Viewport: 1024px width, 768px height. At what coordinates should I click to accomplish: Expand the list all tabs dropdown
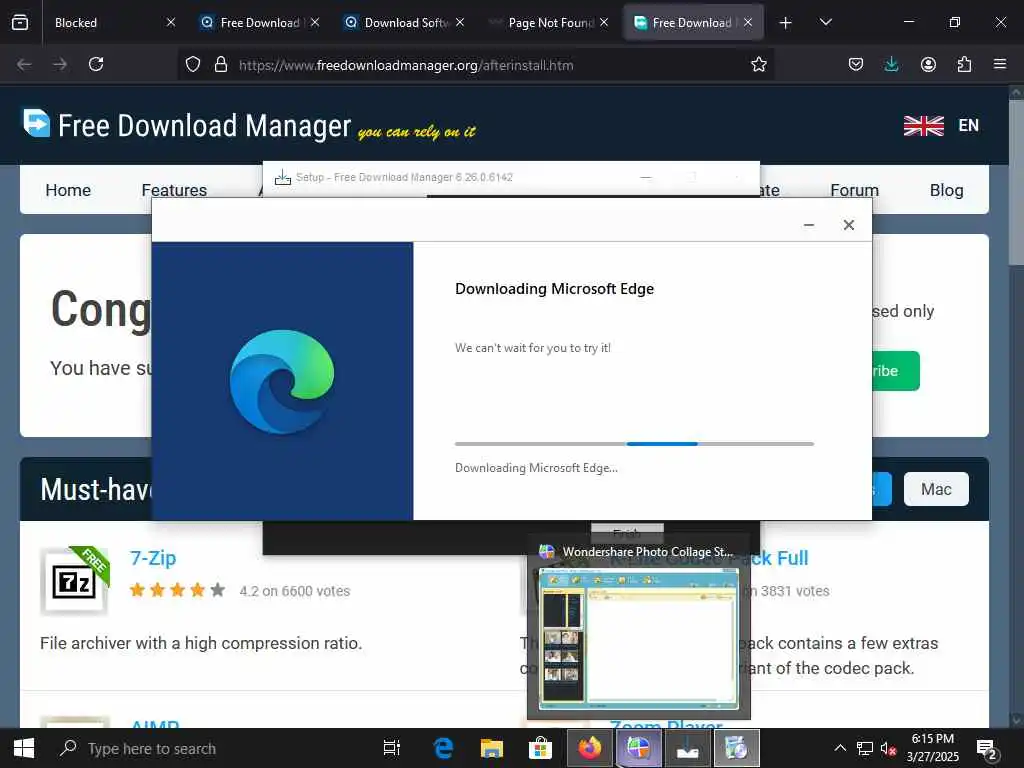coord(825,22)
